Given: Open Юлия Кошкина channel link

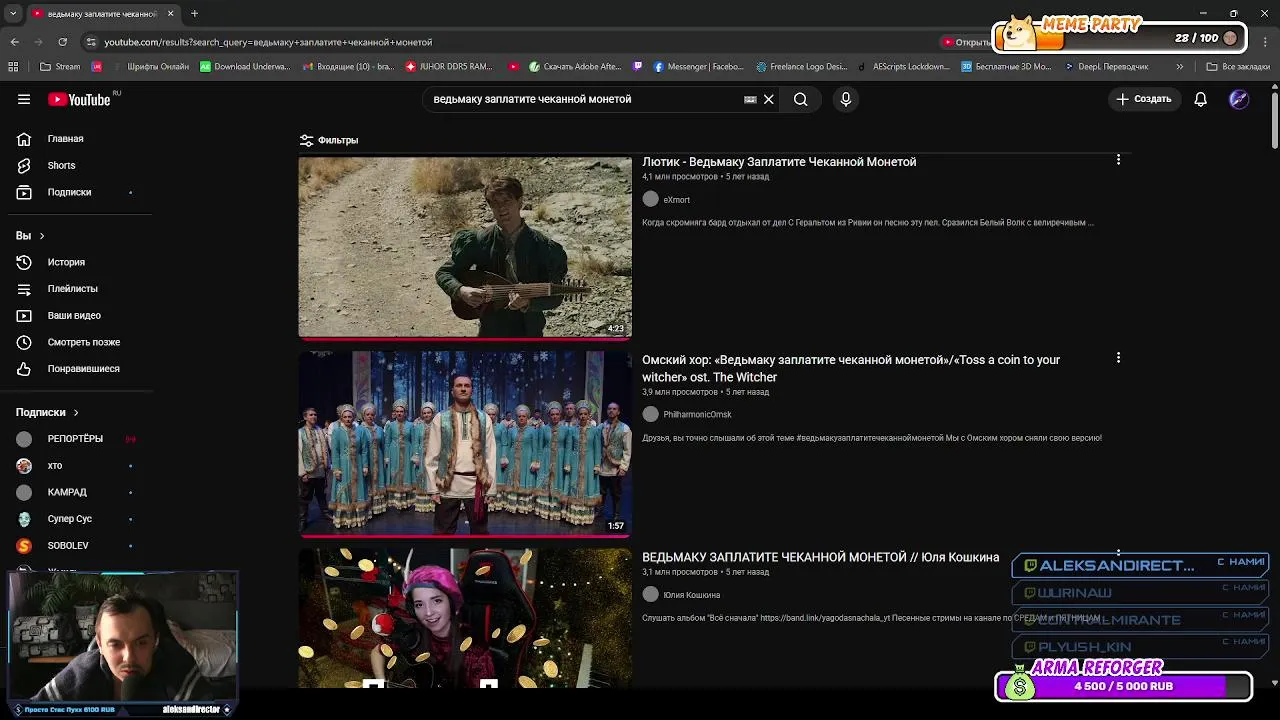Looking at the screenshot, I should click(x=691, y=595).
